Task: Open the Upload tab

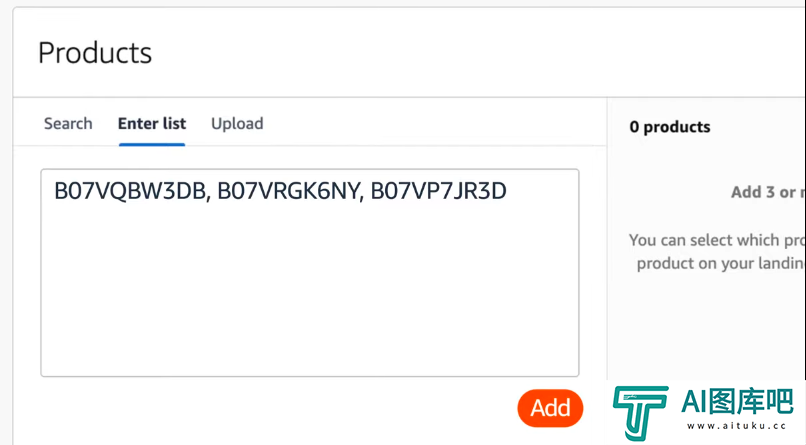Action: click(237, 124)
